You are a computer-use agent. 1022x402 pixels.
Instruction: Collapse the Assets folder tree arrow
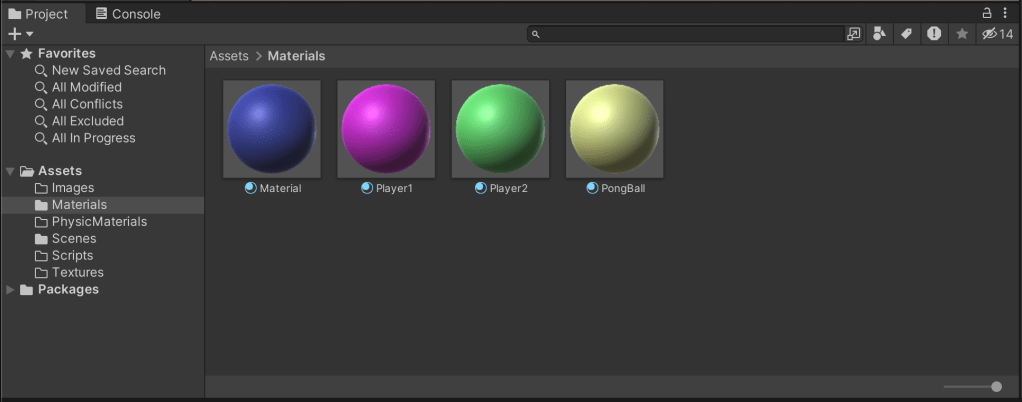(10, 171)
